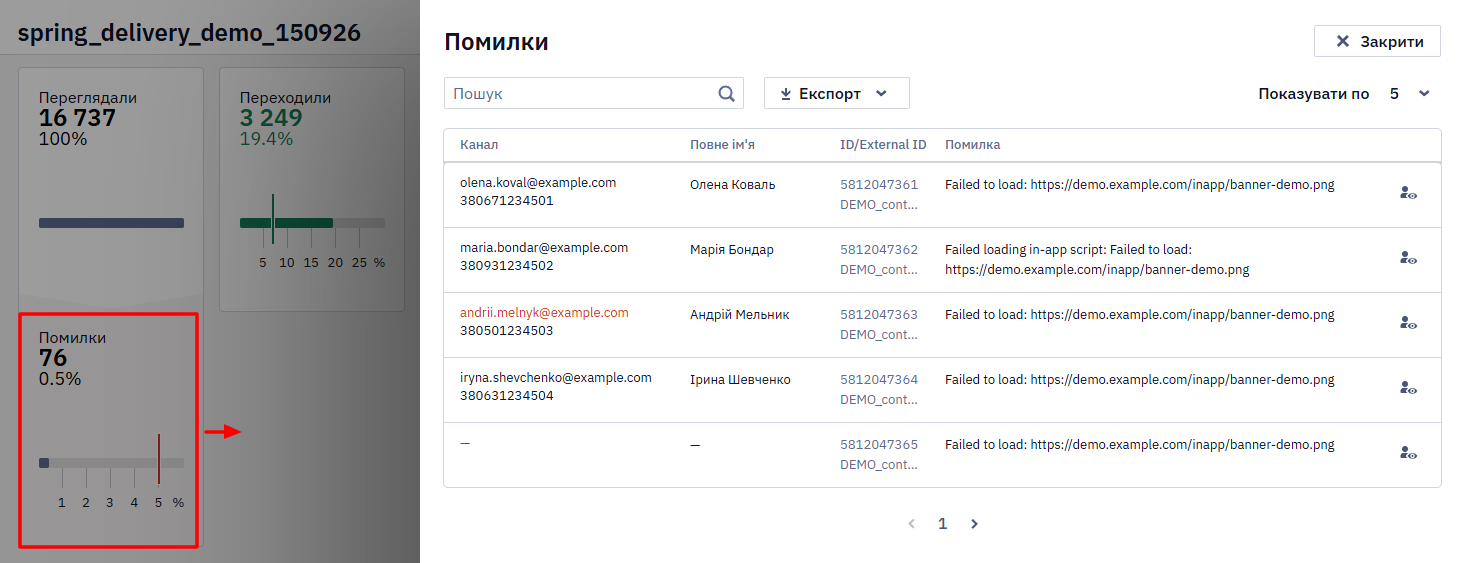Screen dimensions: 1461x563
Task: Open the Показувати по rows dropdown
Action: (1410, 94)
